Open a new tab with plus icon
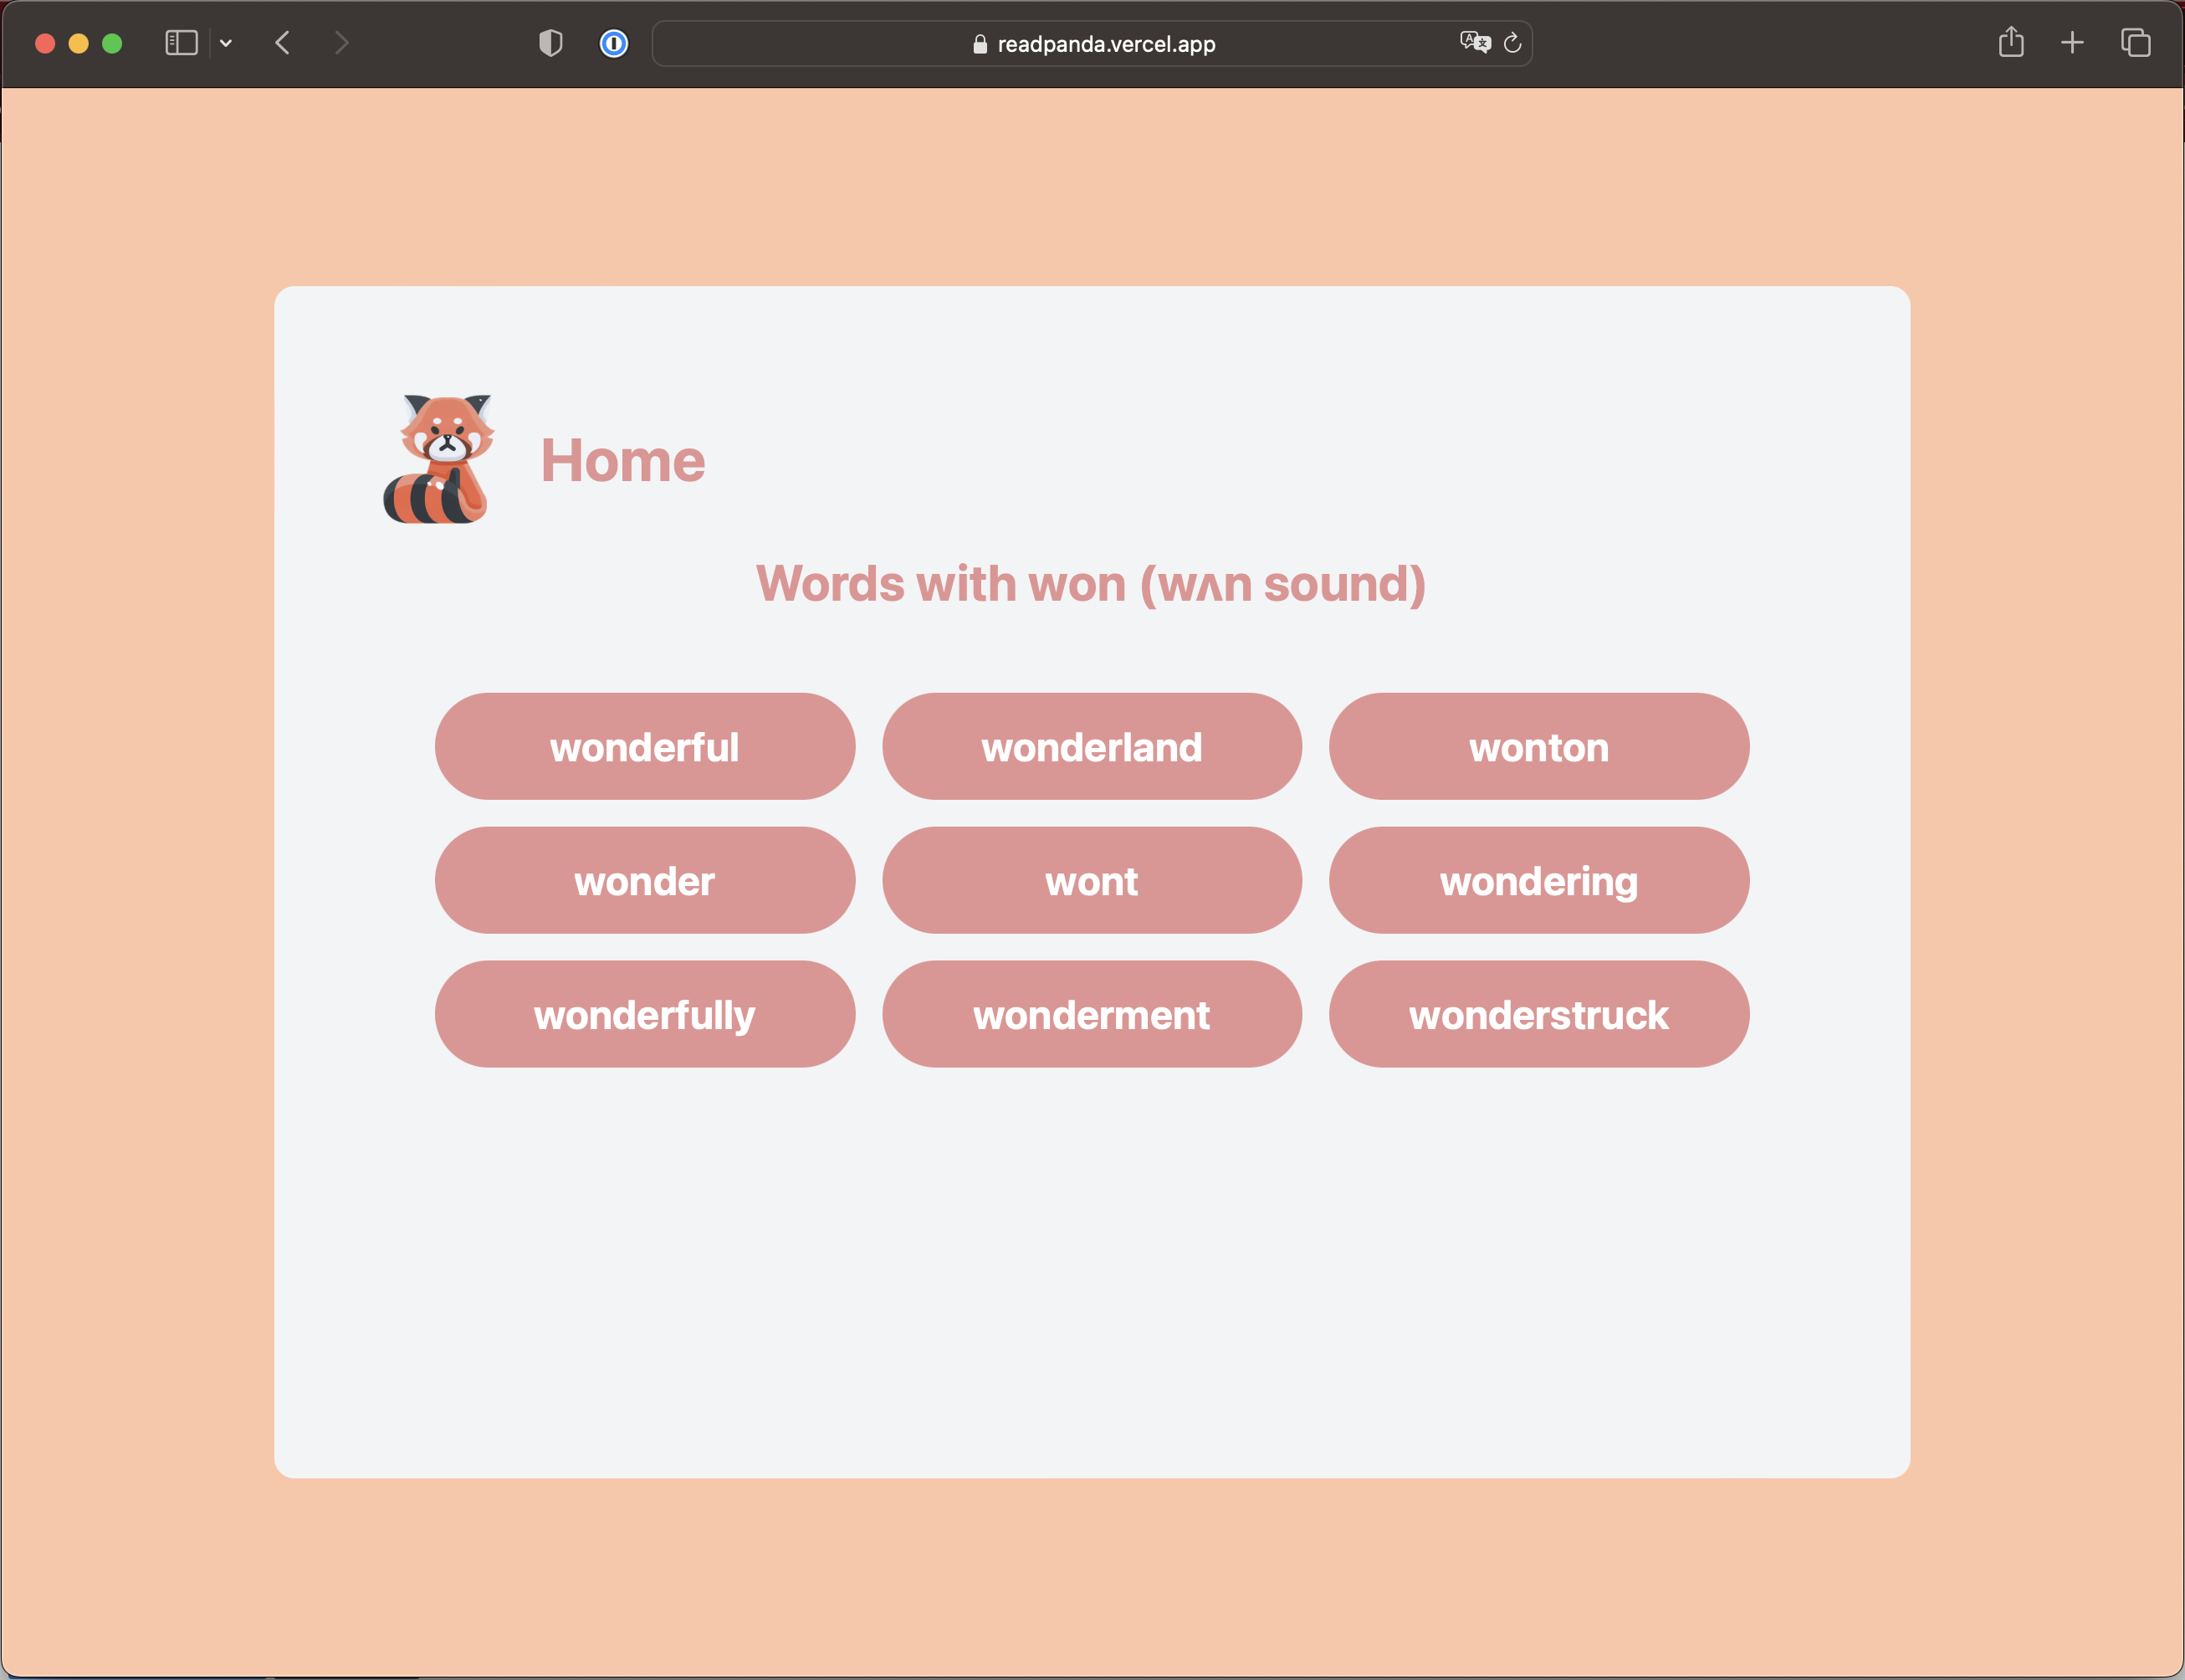This screenshot has height=1680, width=2185. (2072, 43)
